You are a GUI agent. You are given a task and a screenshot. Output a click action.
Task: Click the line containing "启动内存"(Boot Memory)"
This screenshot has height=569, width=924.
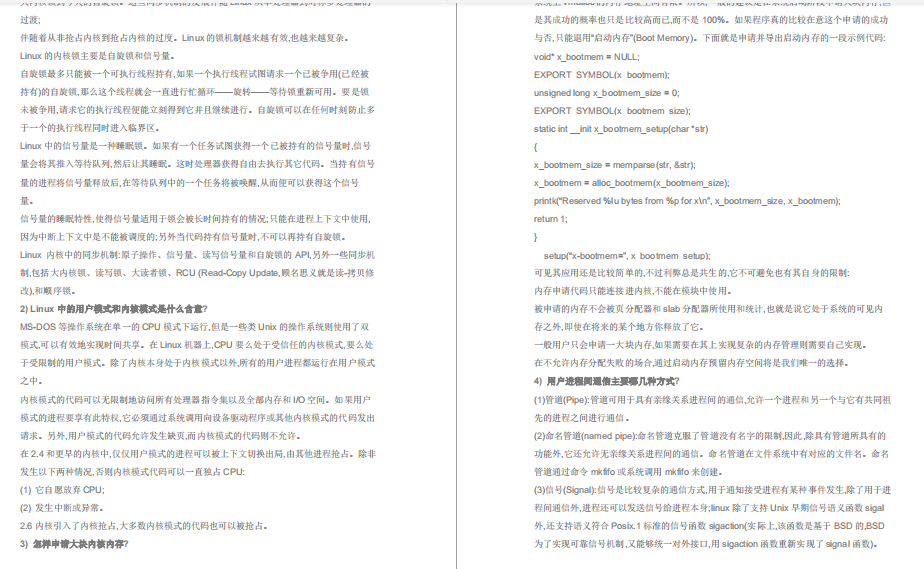click(x=710, y=38)
